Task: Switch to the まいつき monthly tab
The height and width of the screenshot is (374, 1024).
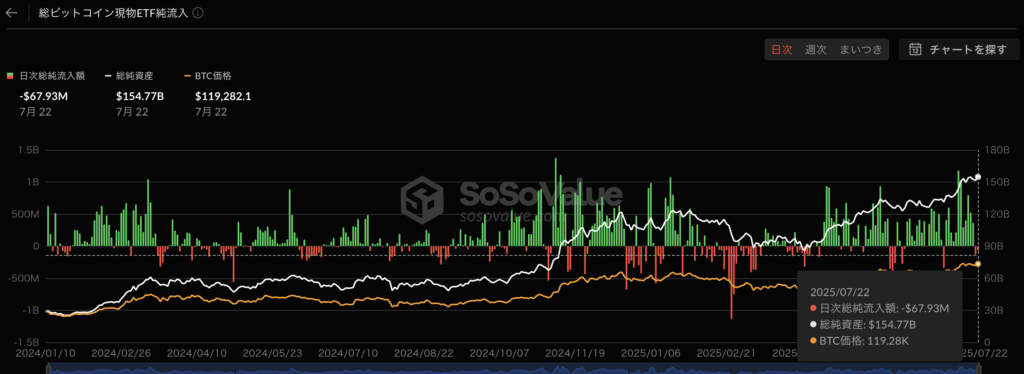Action: coord(861,50)
